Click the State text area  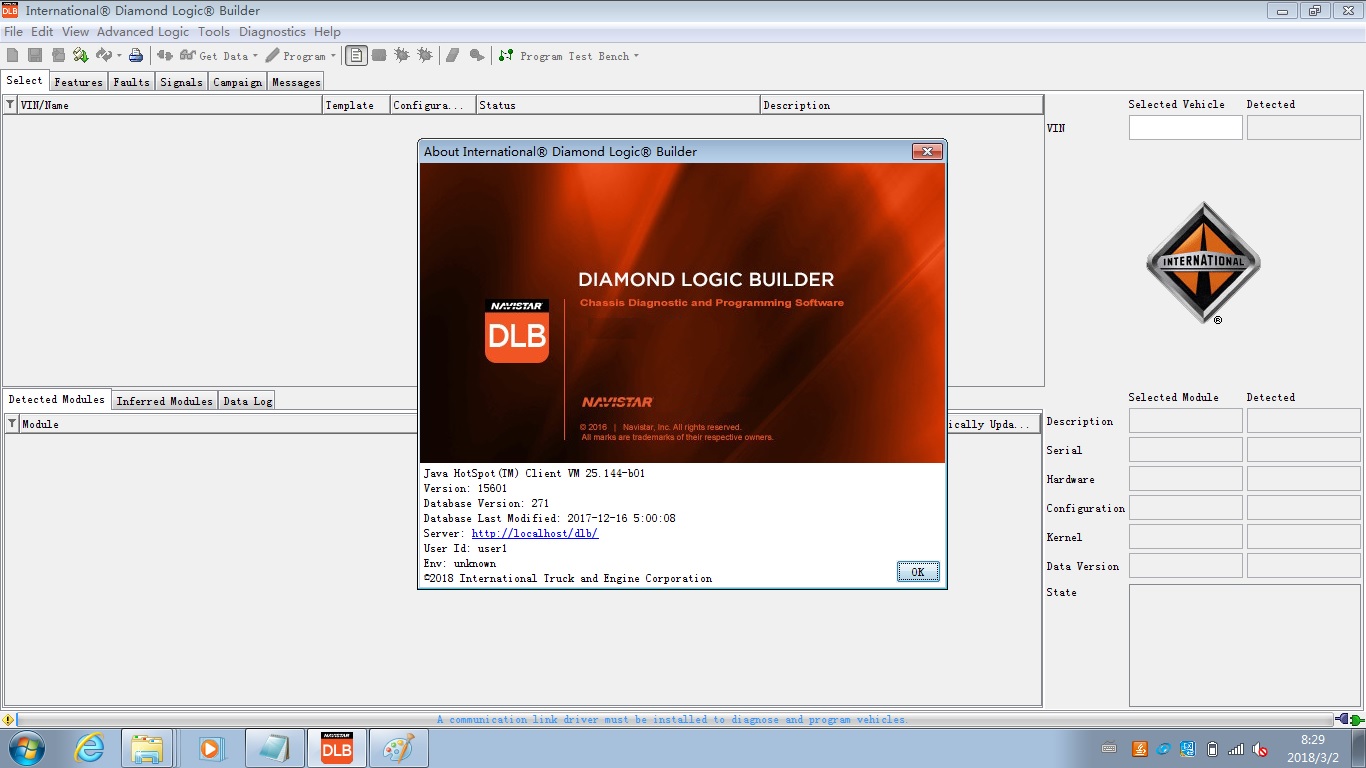pyautogui.click(x=1245, y=646)
